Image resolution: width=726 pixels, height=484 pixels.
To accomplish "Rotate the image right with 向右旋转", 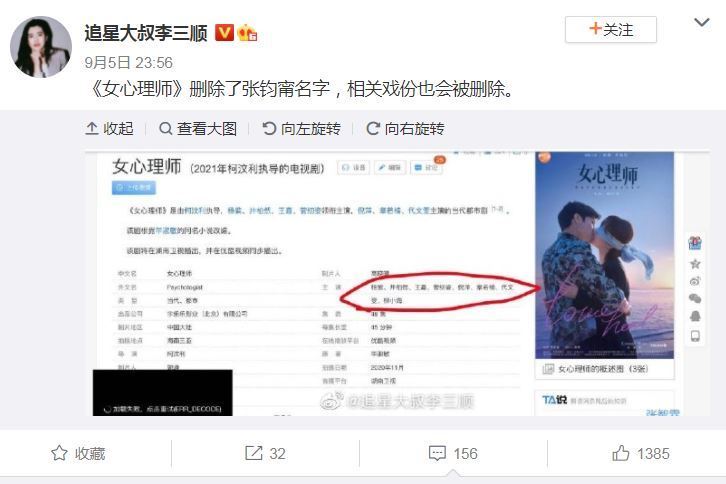I will pos(405,128).
